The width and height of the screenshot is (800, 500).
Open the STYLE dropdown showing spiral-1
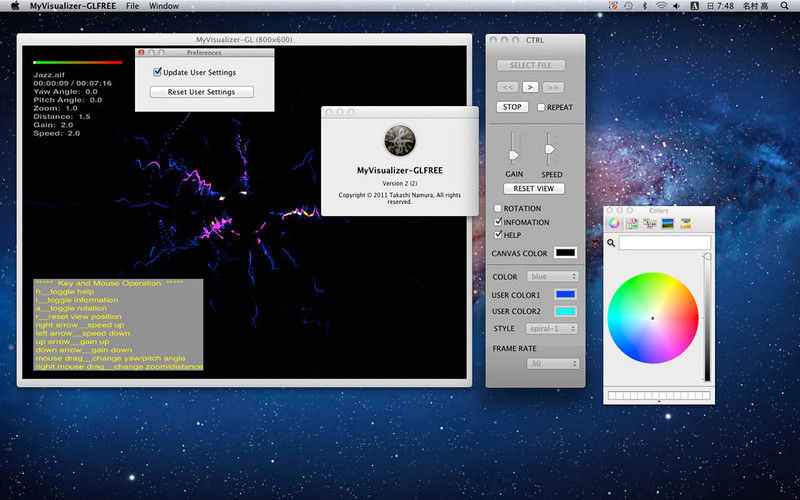coord(552,329)
